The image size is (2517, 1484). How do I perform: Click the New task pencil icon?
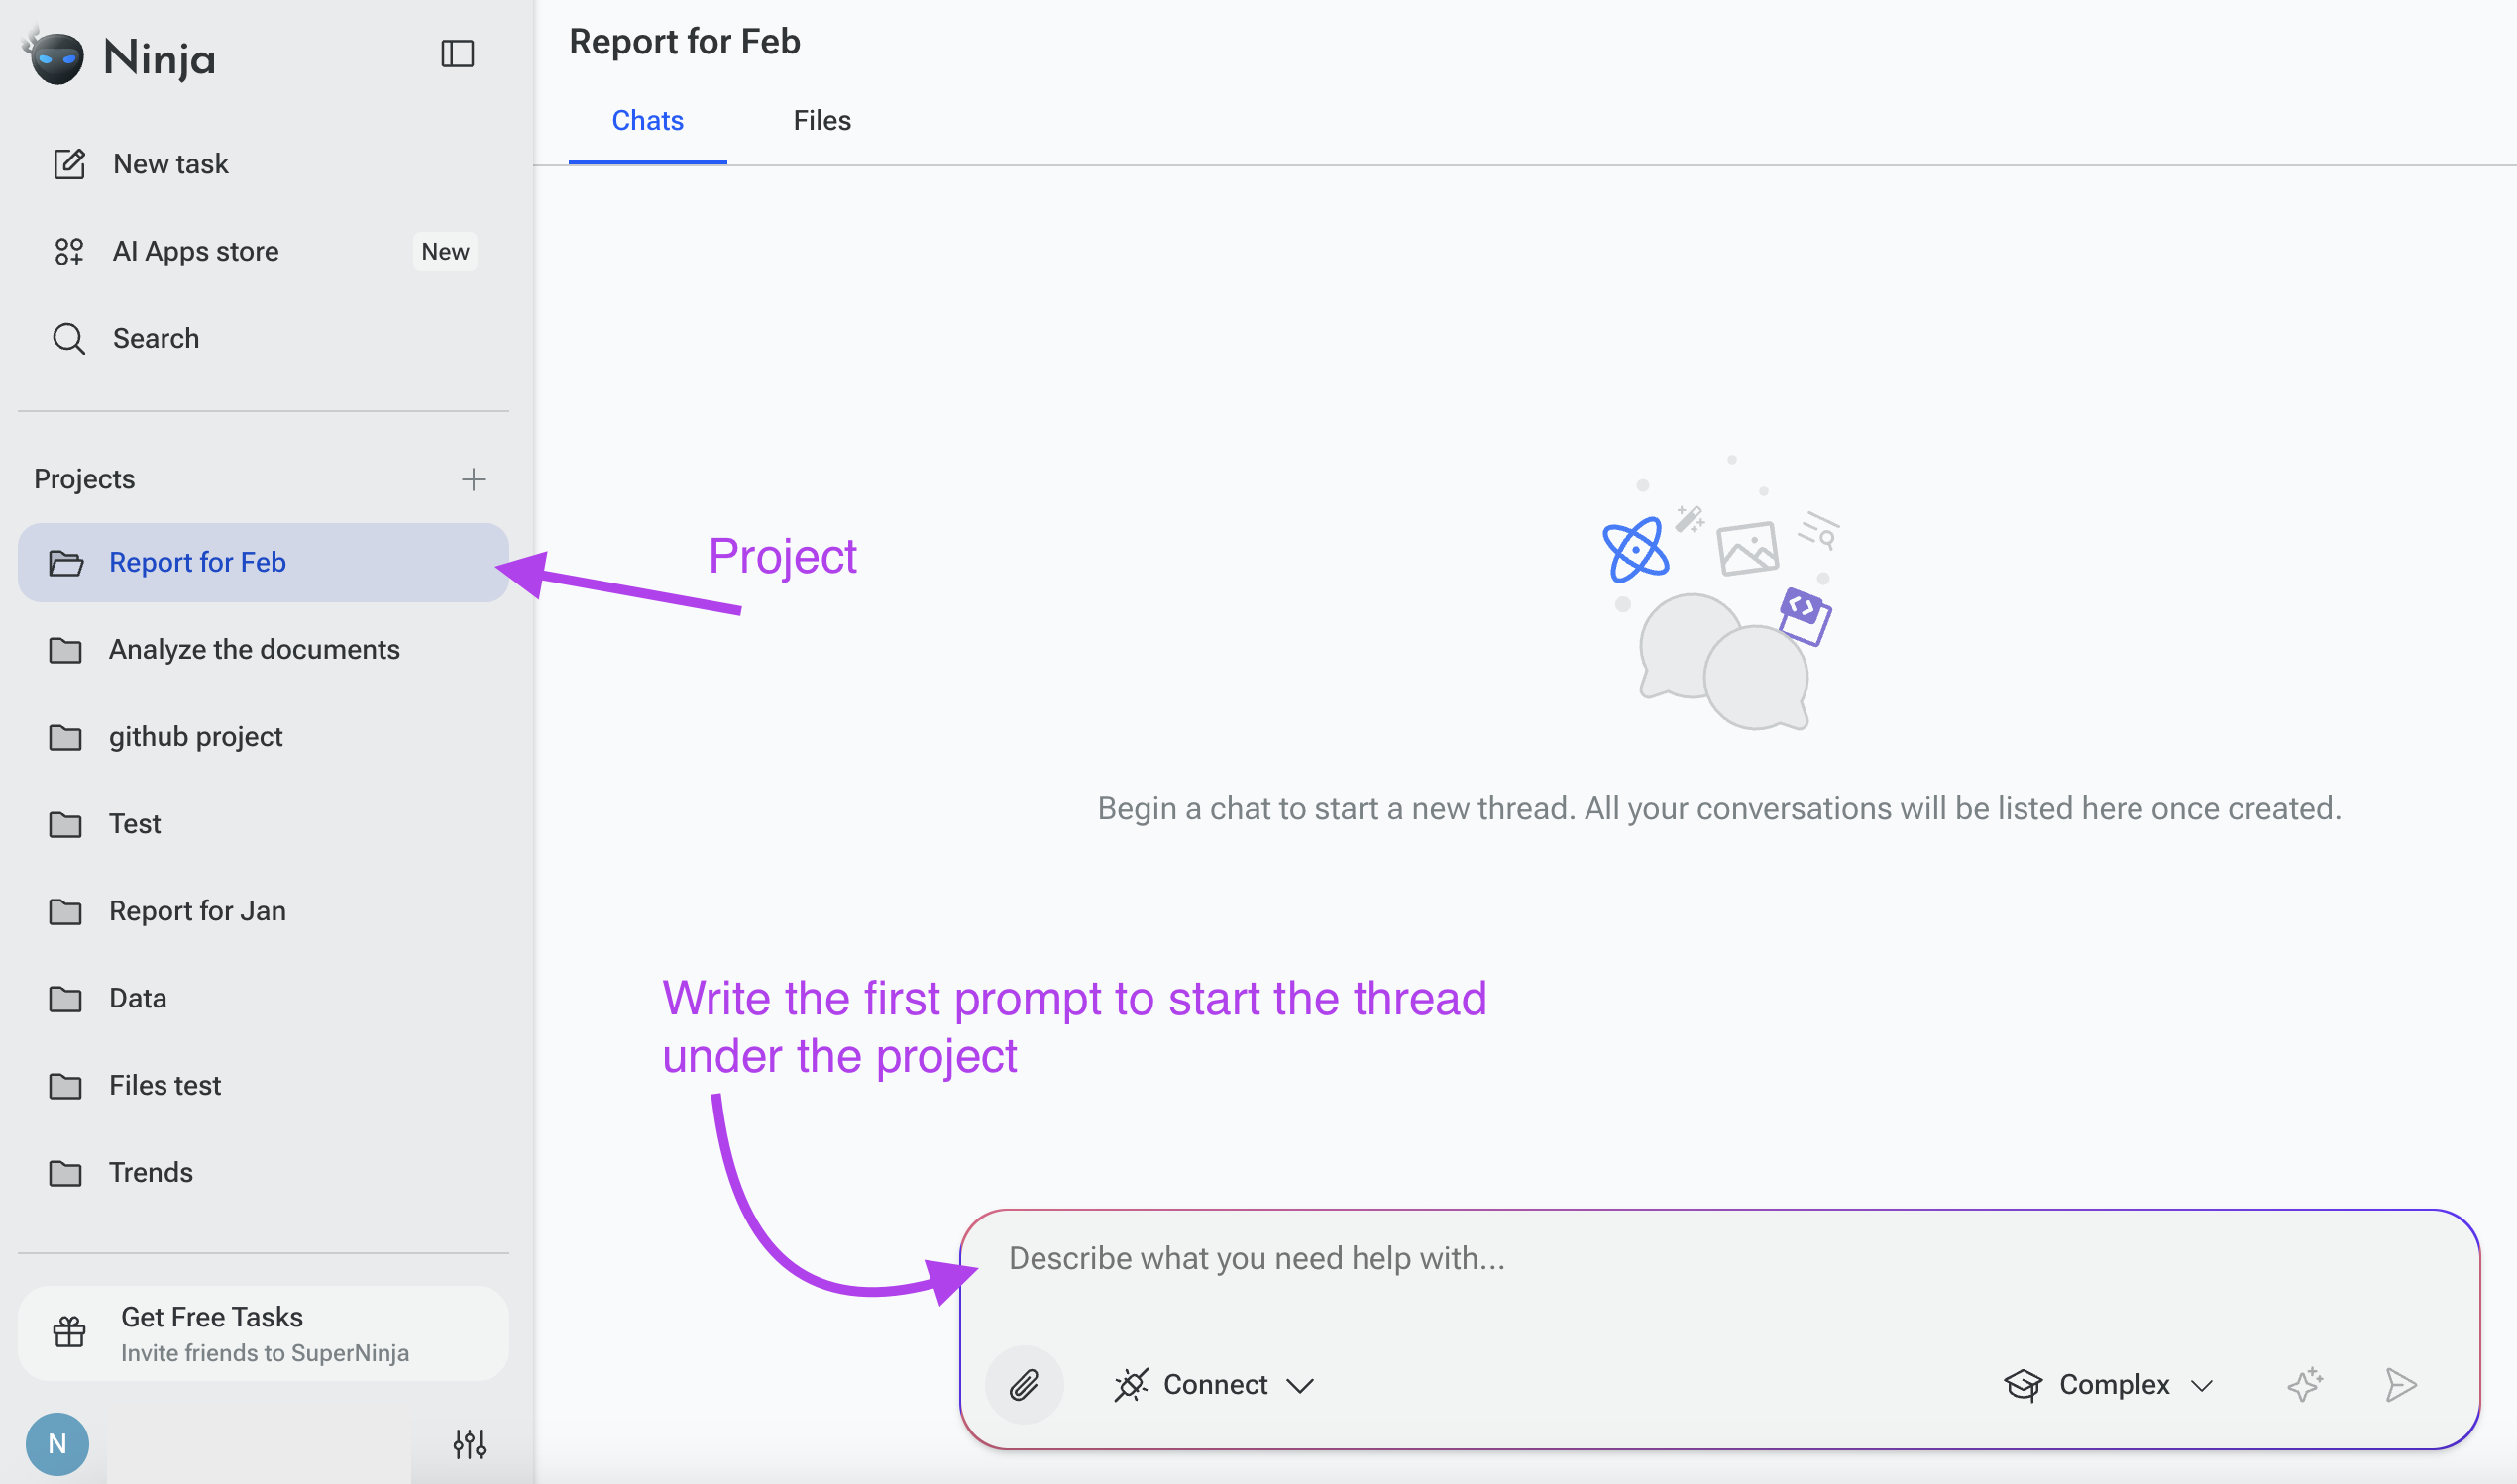pos(69,164)
